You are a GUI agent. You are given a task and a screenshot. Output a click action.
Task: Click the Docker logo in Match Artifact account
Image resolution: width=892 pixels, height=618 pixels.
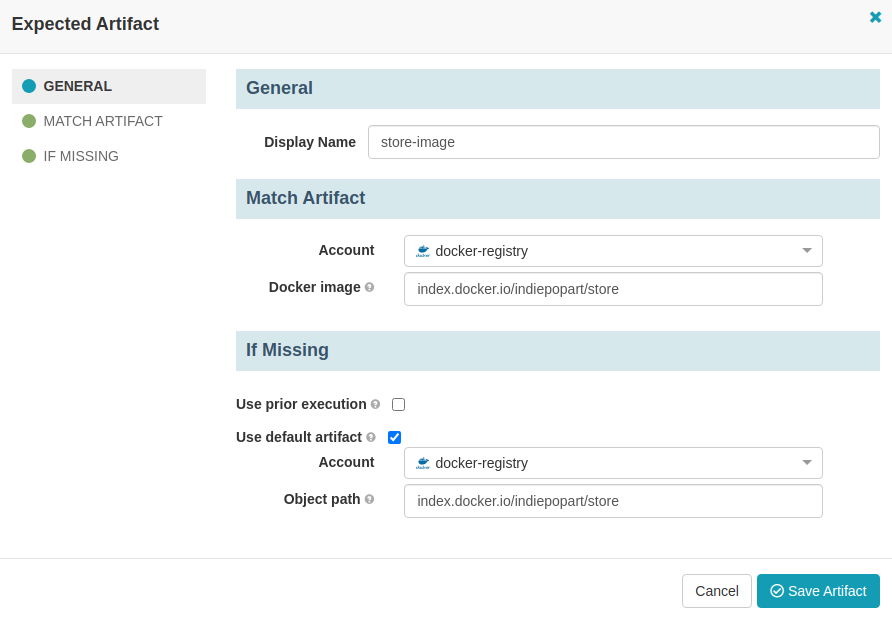point(423,251)
